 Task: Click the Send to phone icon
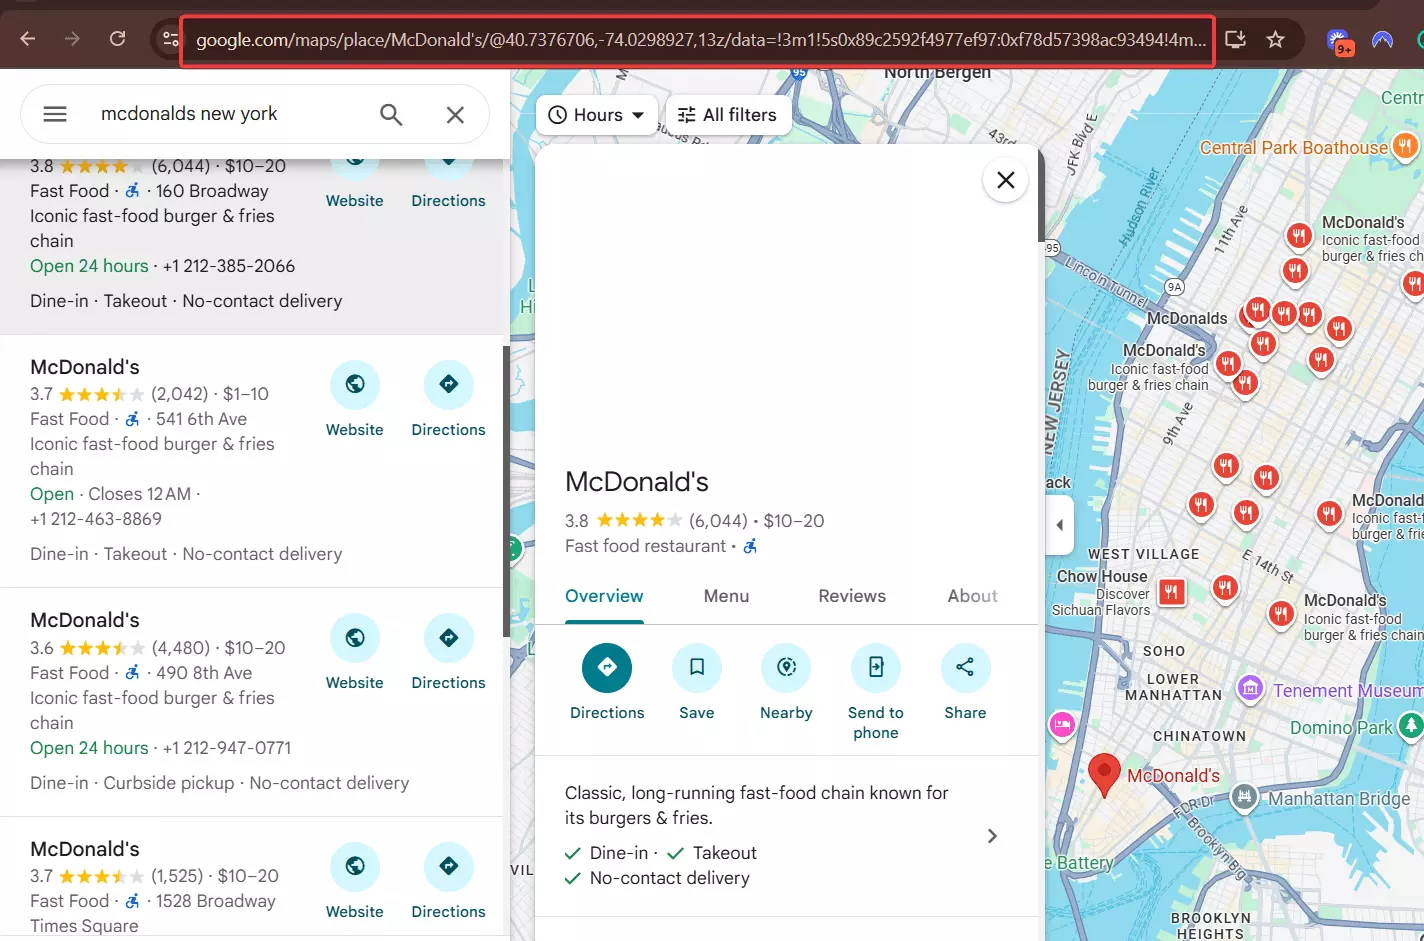pyautogui.click(x=876, y=668)
